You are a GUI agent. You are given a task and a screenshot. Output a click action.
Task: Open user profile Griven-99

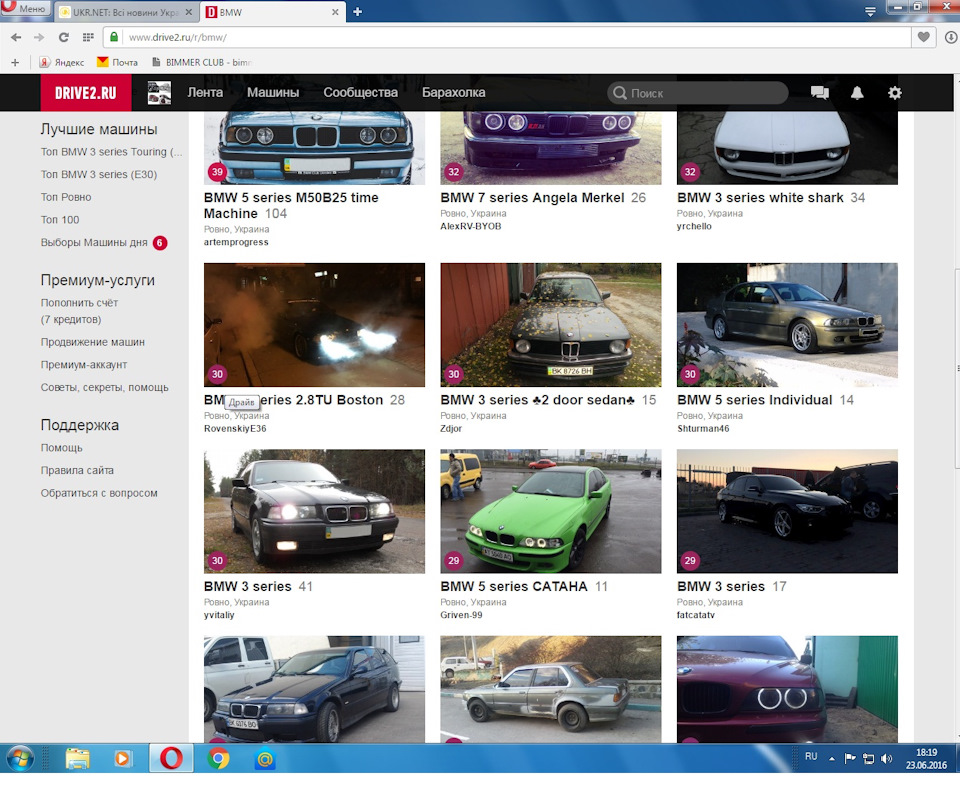point(461,615)
